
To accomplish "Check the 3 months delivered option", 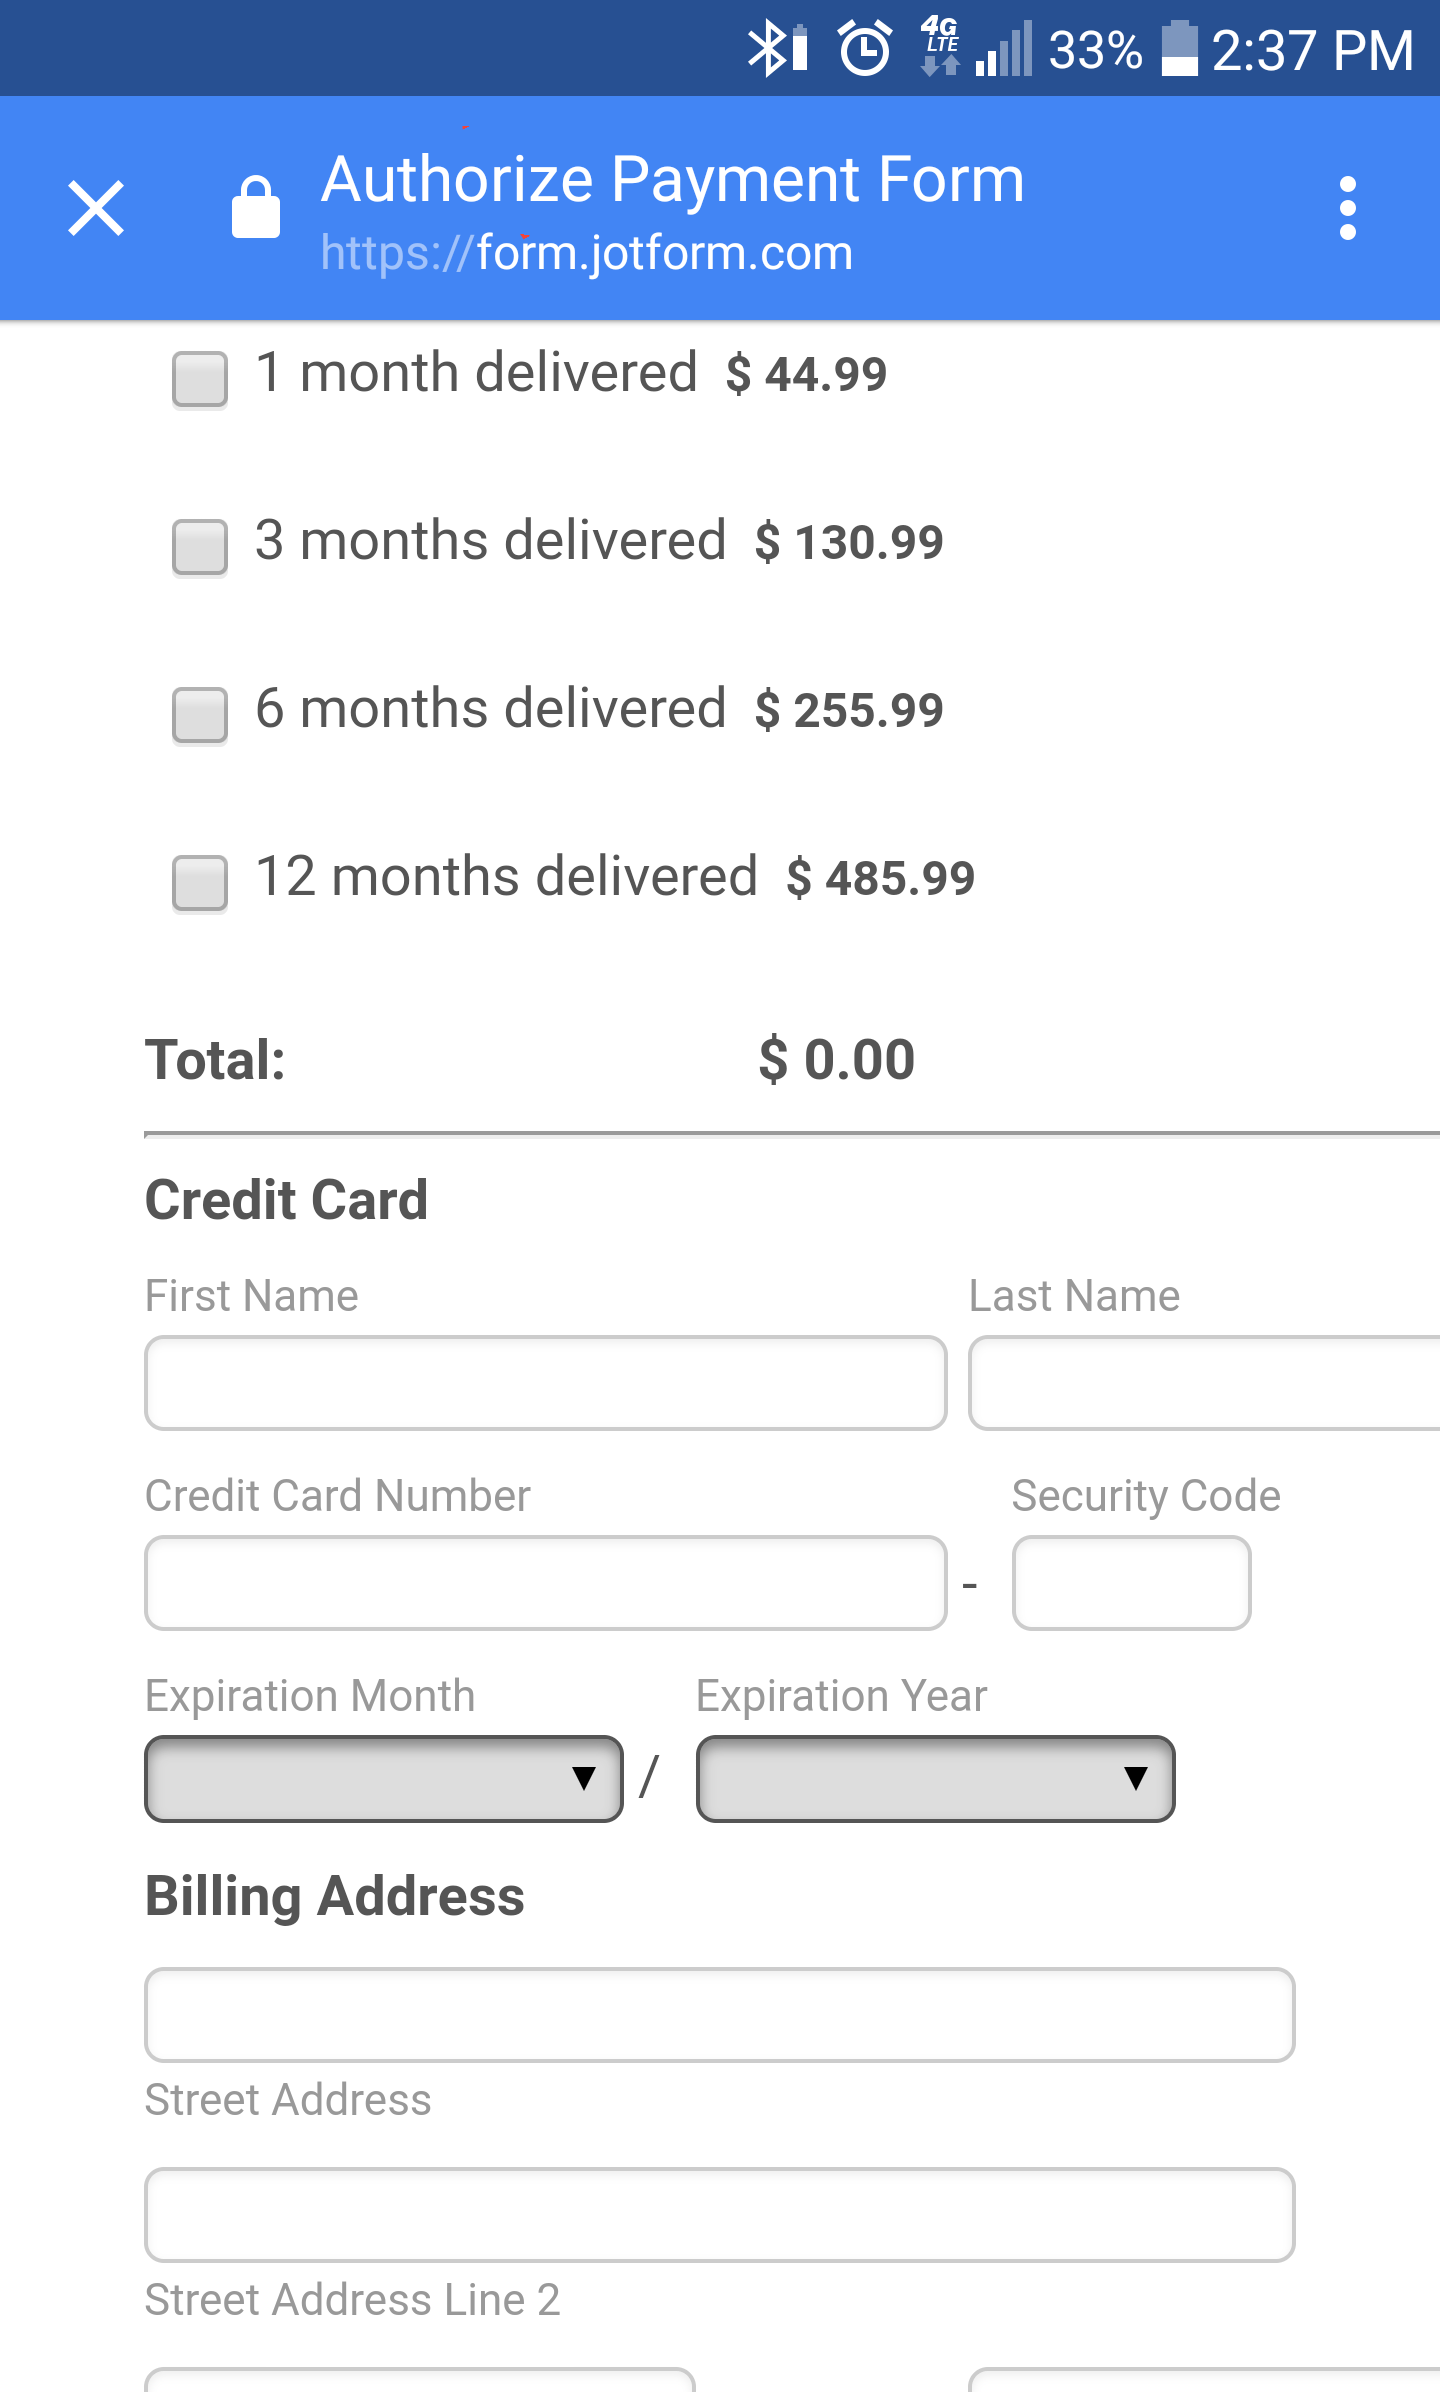I will (x=200, y=546).
